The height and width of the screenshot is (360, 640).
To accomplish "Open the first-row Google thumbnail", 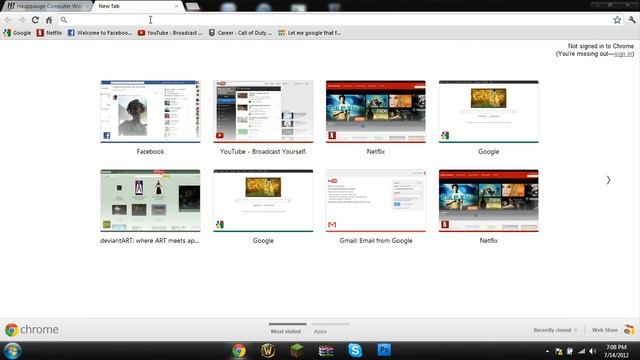I will click(489, 112).
